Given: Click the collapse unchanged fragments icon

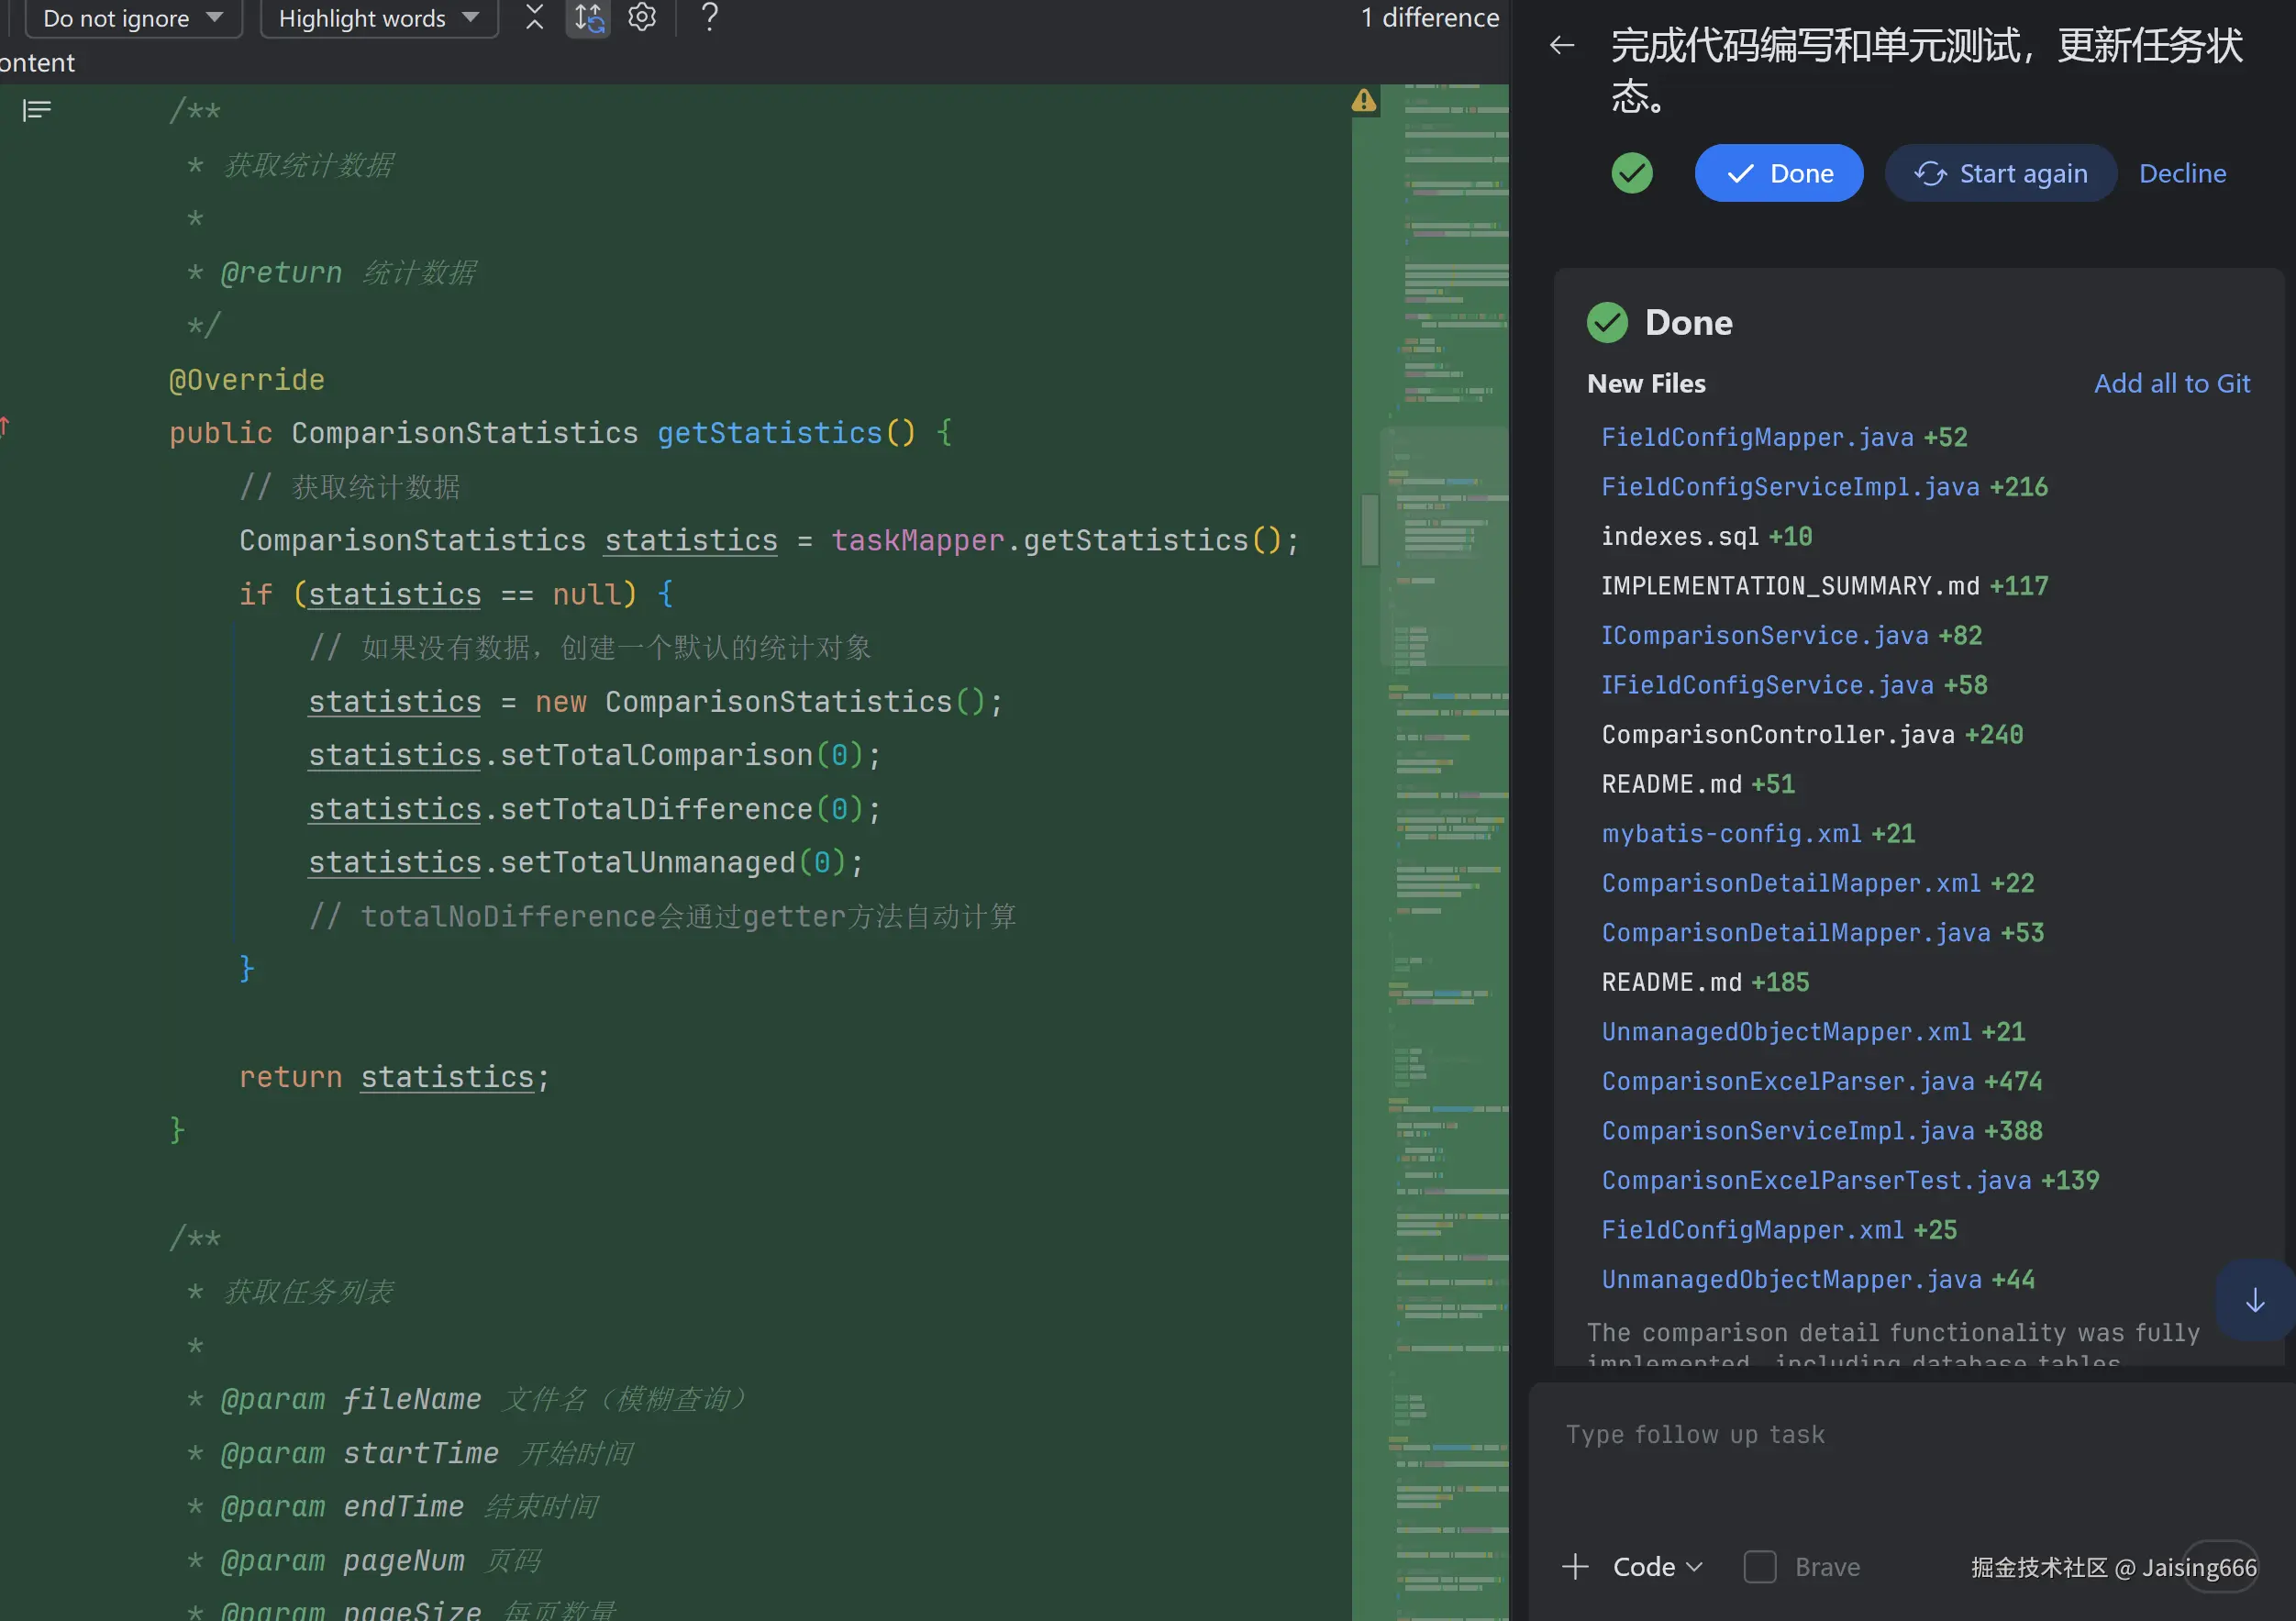Looking at the screenshot, I should (x=534, y=17).
